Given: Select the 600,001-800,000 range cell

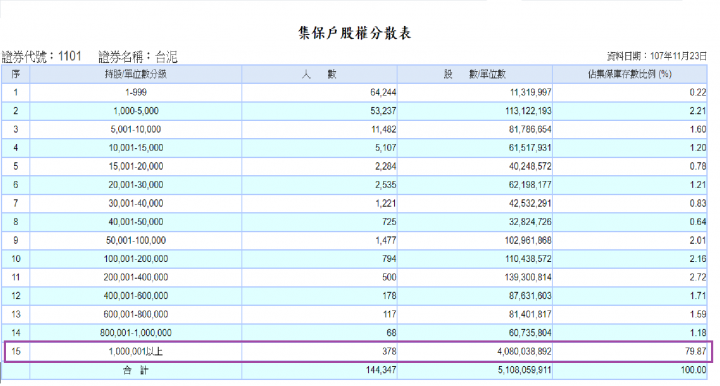Looking at the screenshot, I should (135, 314).
